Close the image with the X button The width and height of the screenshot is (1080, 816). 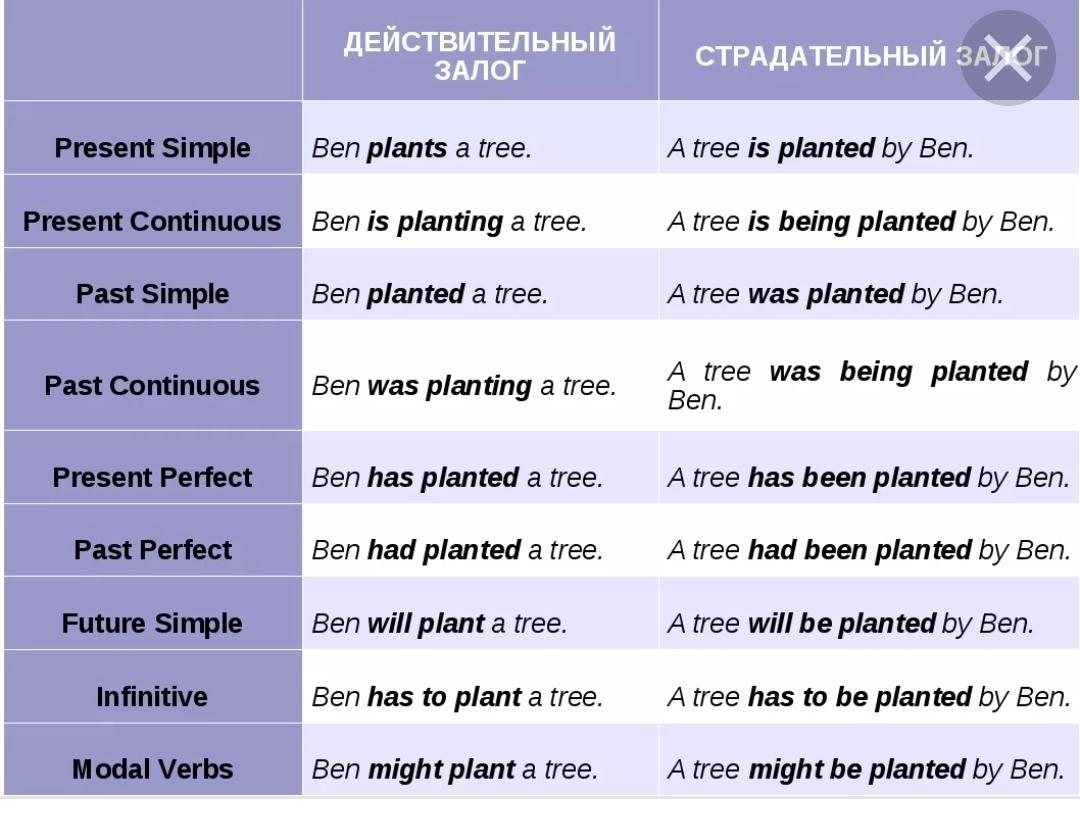click(1007, 58)
